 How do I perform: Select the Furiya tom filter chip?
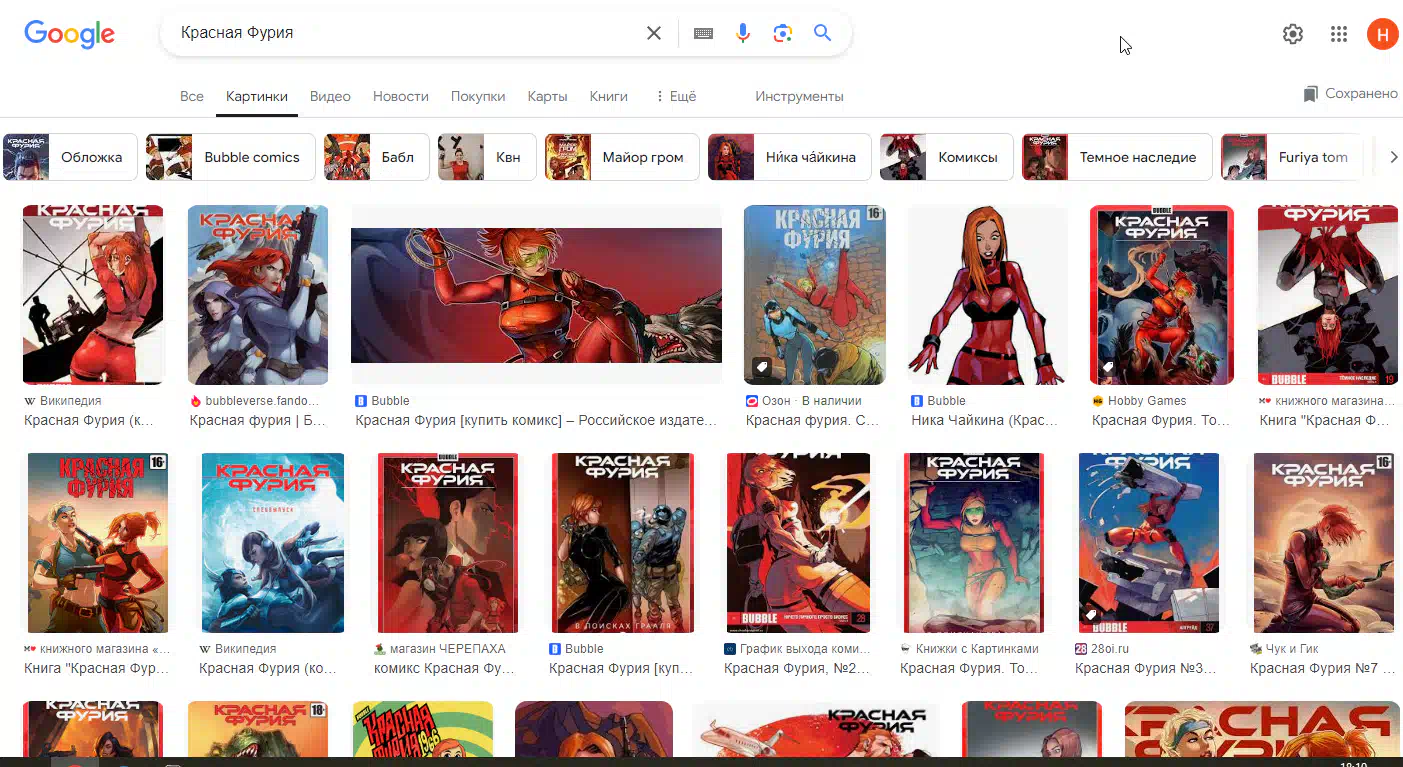pos(1292,157)
